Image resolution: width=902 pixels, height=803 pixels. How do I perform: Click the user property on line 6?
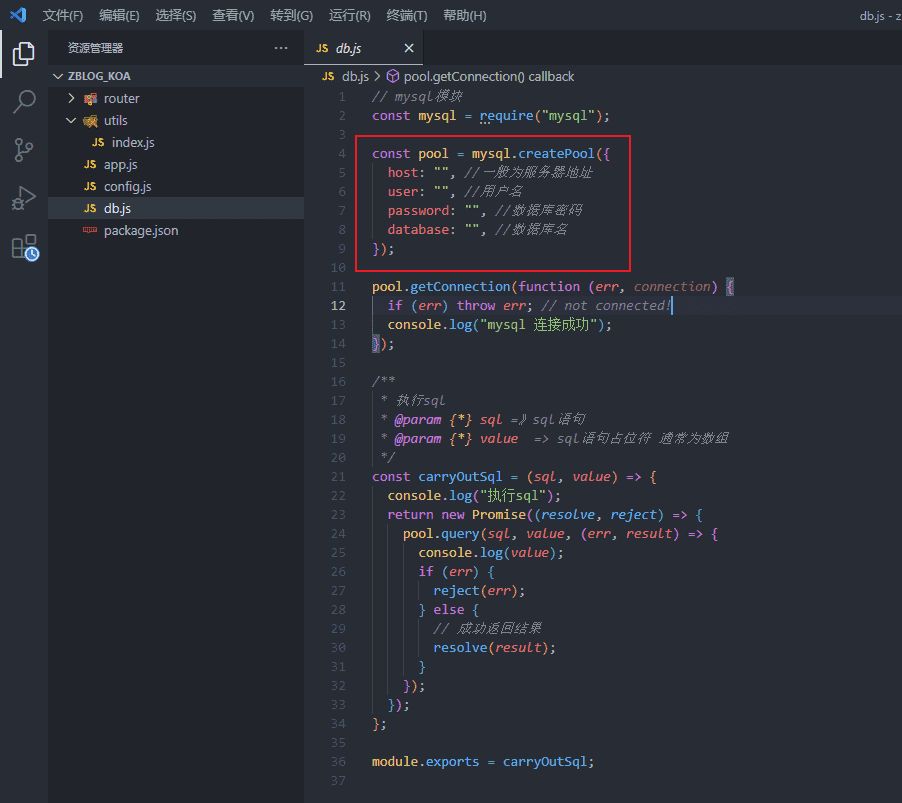pos(402,192)
